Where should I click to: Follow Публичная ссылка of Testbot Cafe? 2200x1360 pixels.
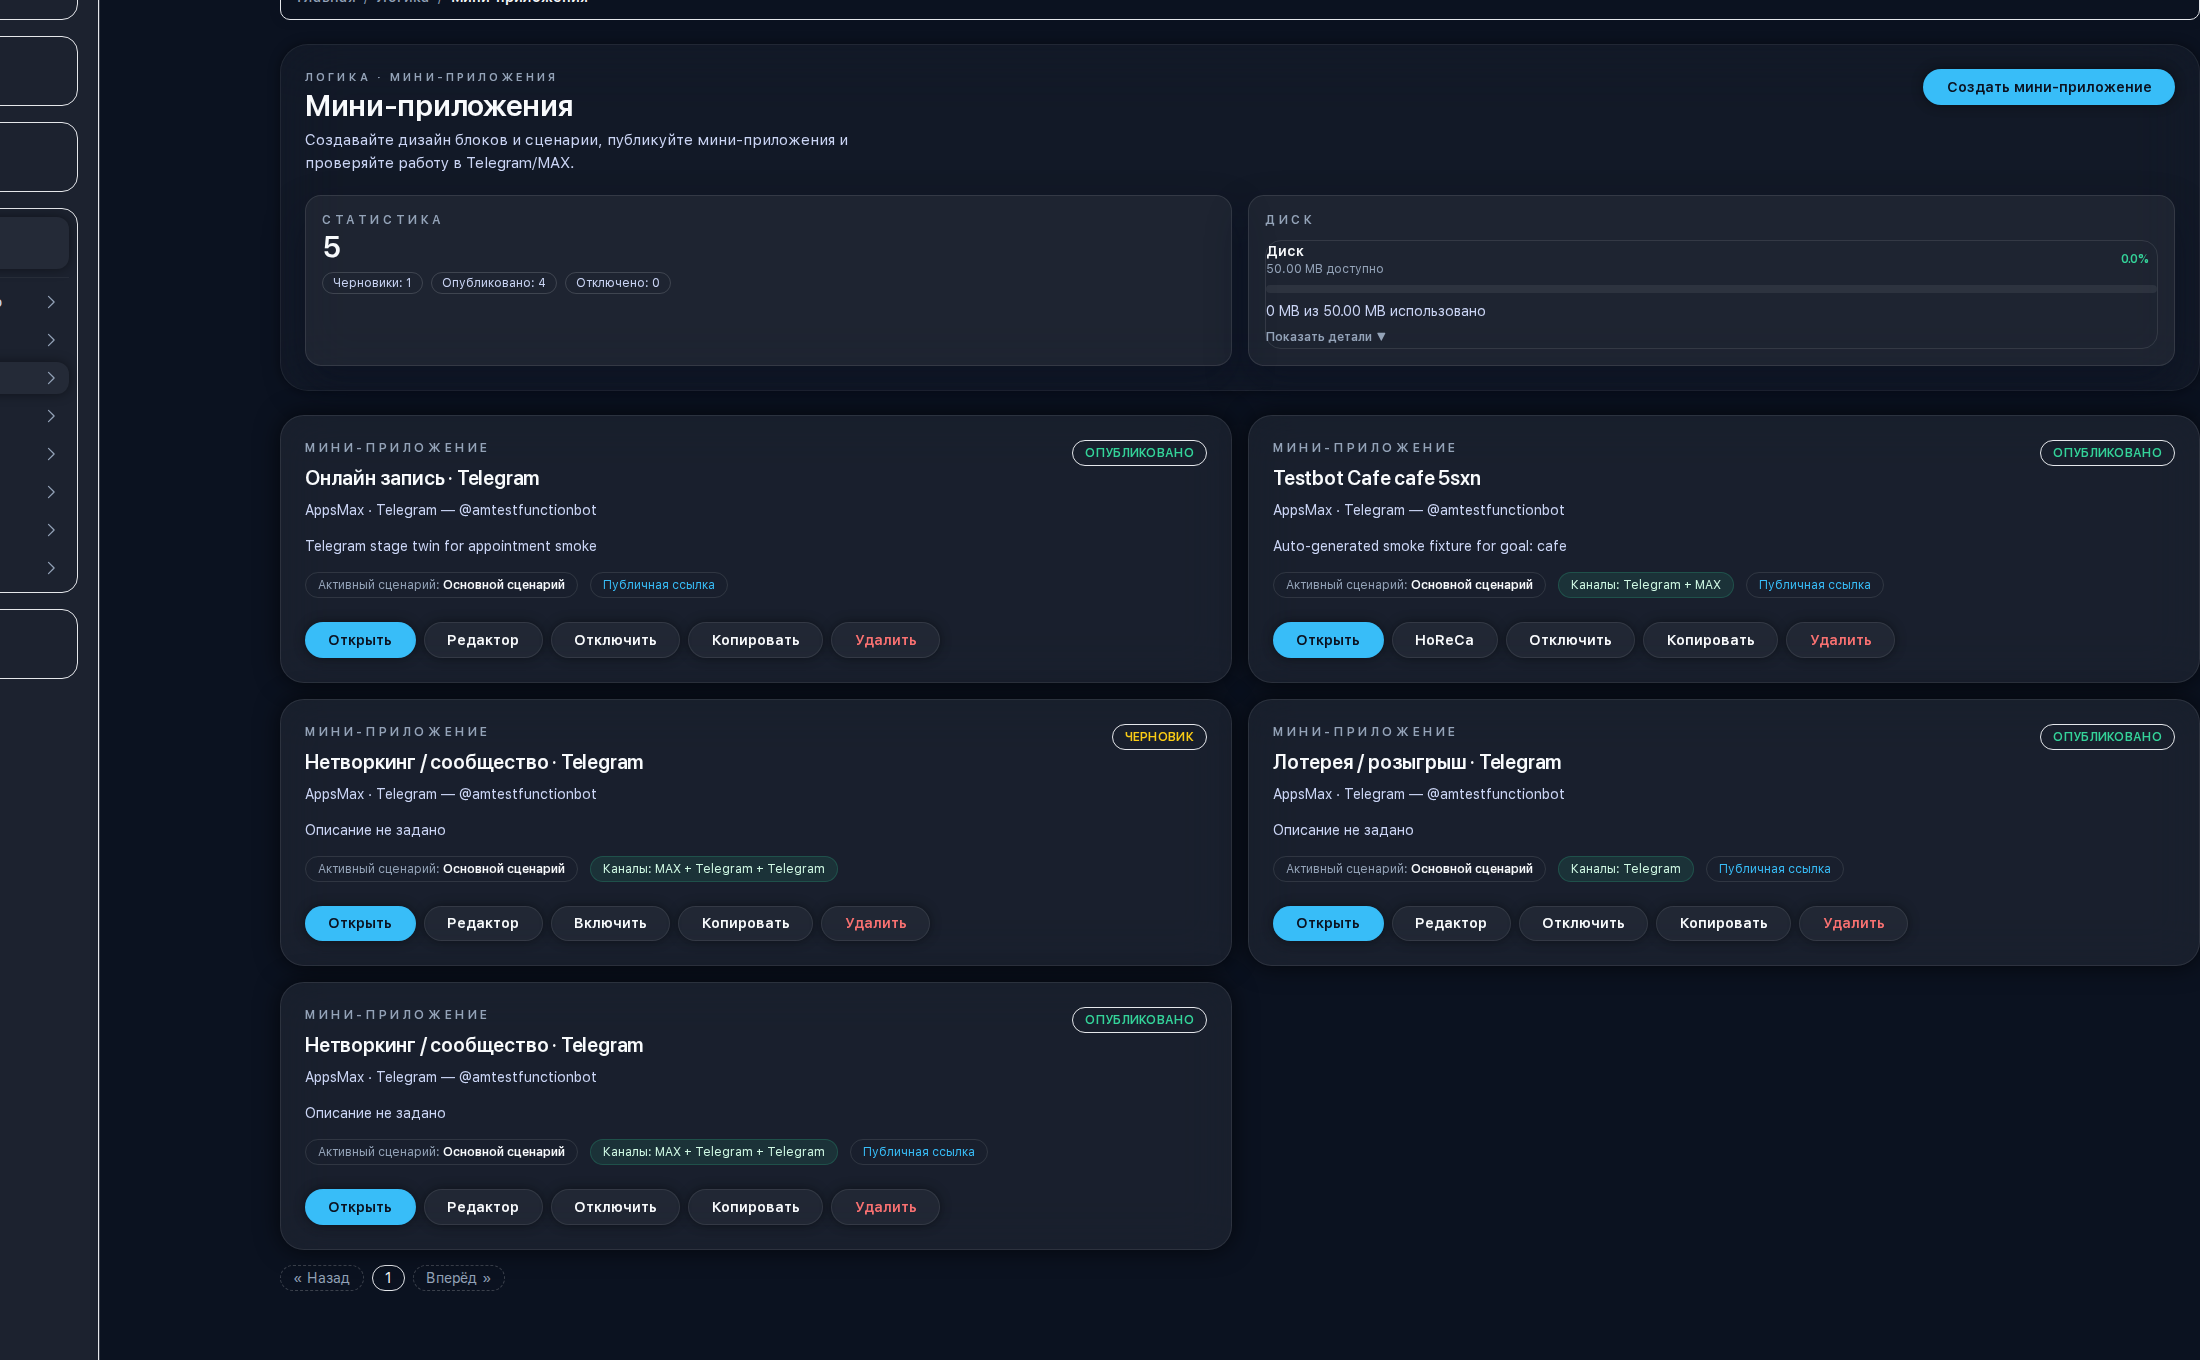(1814, 585)
